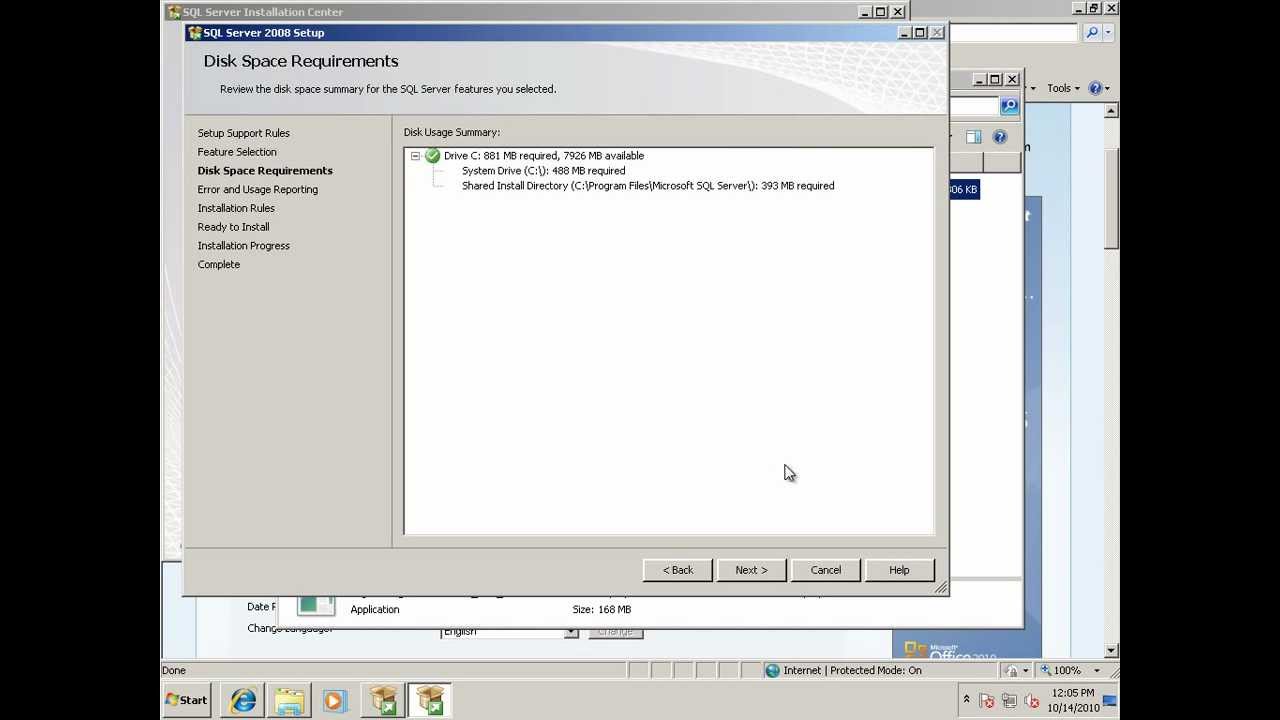Viewport: 1280px width, 720px height.
Task: Click the network tray icon
Action: click(1009, 701)
